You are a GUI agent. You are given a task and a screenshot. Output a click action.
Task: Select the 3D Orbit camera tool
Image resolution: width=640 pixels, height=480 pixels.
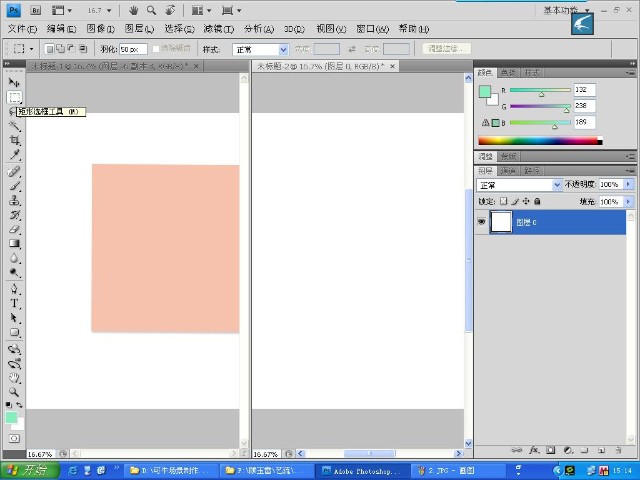(x=14, y=363)
